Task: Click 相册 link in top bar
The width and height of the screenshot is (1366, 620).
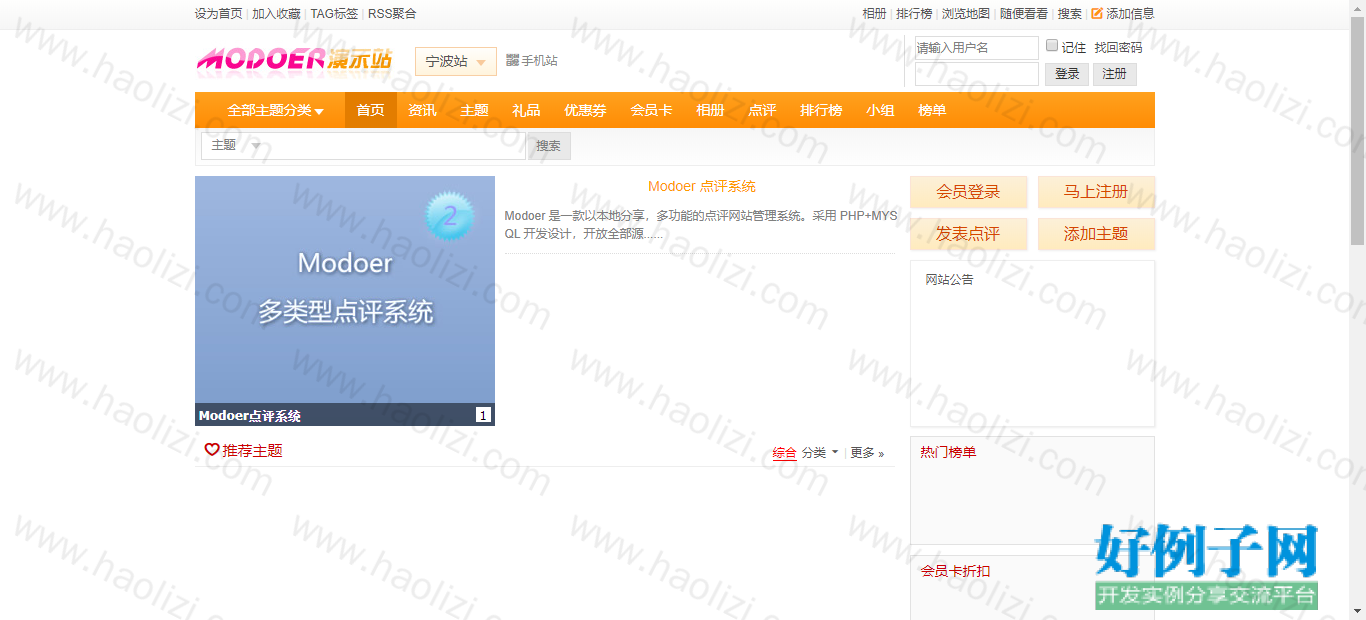Action: 874,14
